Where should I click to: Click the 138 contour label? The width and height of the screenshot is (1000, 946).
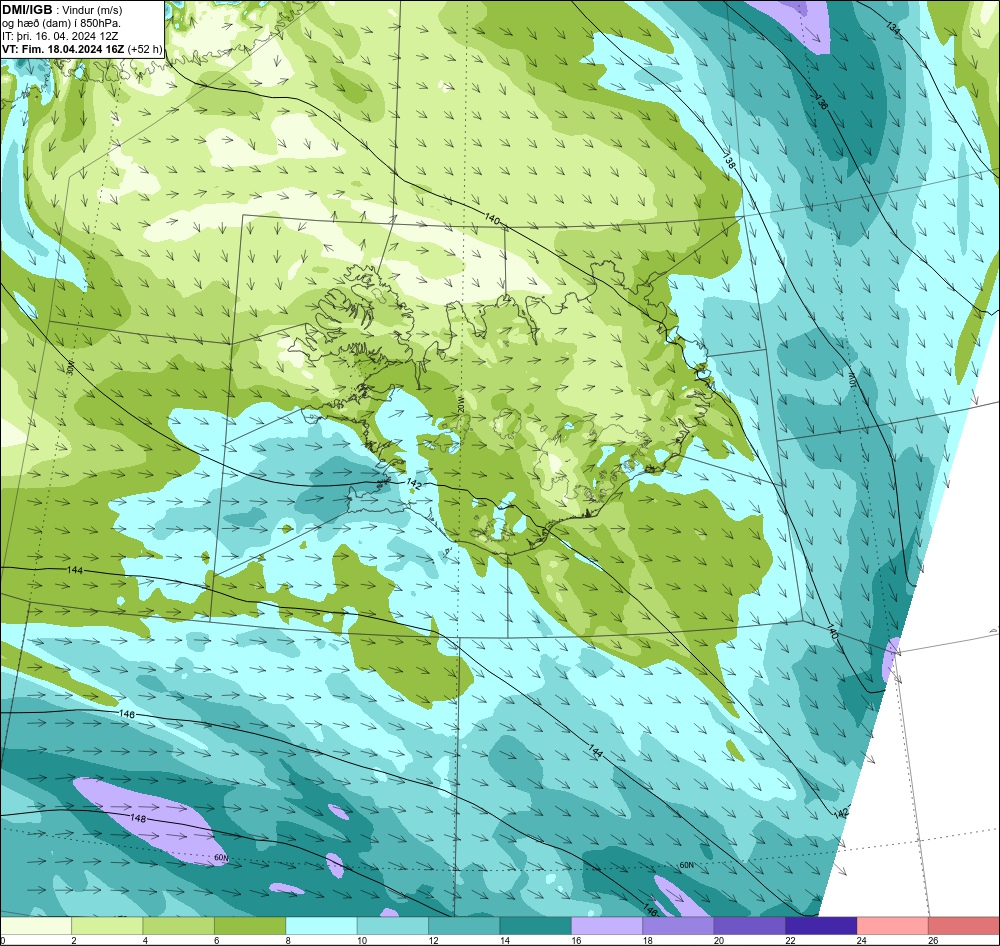coord(729,160)
